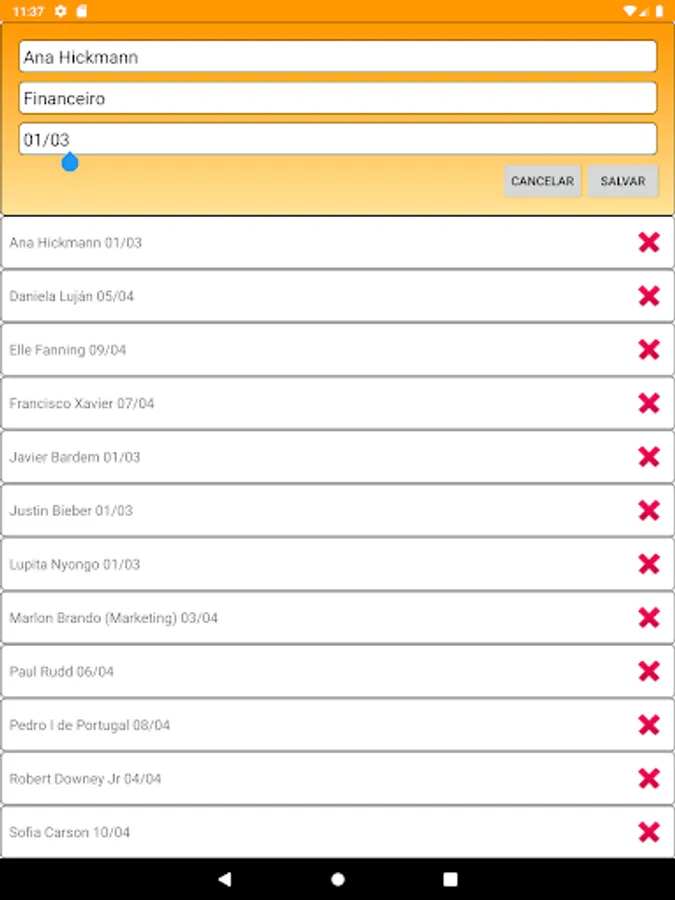The height and width of the screenshot is (900, 675).
Task: Remove the Sofia Carson entry
Action: click(x=649, y=832)
